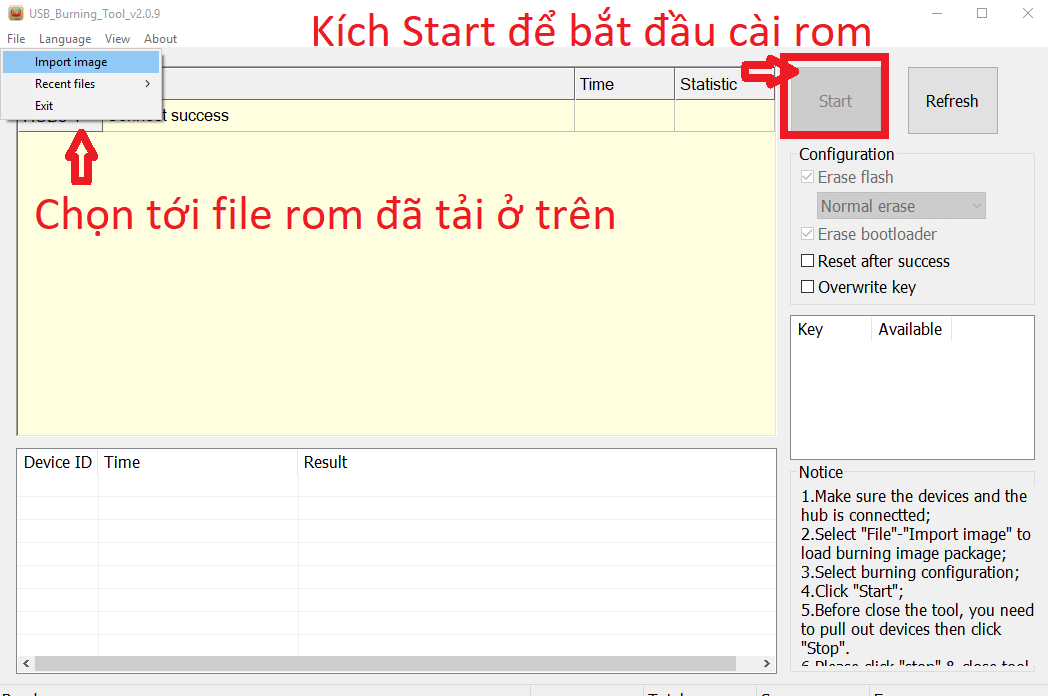This screenshot has height=696, width=1048.
Task: Click the Result column header
Action: pyautogui.click(x=536, y=462)
